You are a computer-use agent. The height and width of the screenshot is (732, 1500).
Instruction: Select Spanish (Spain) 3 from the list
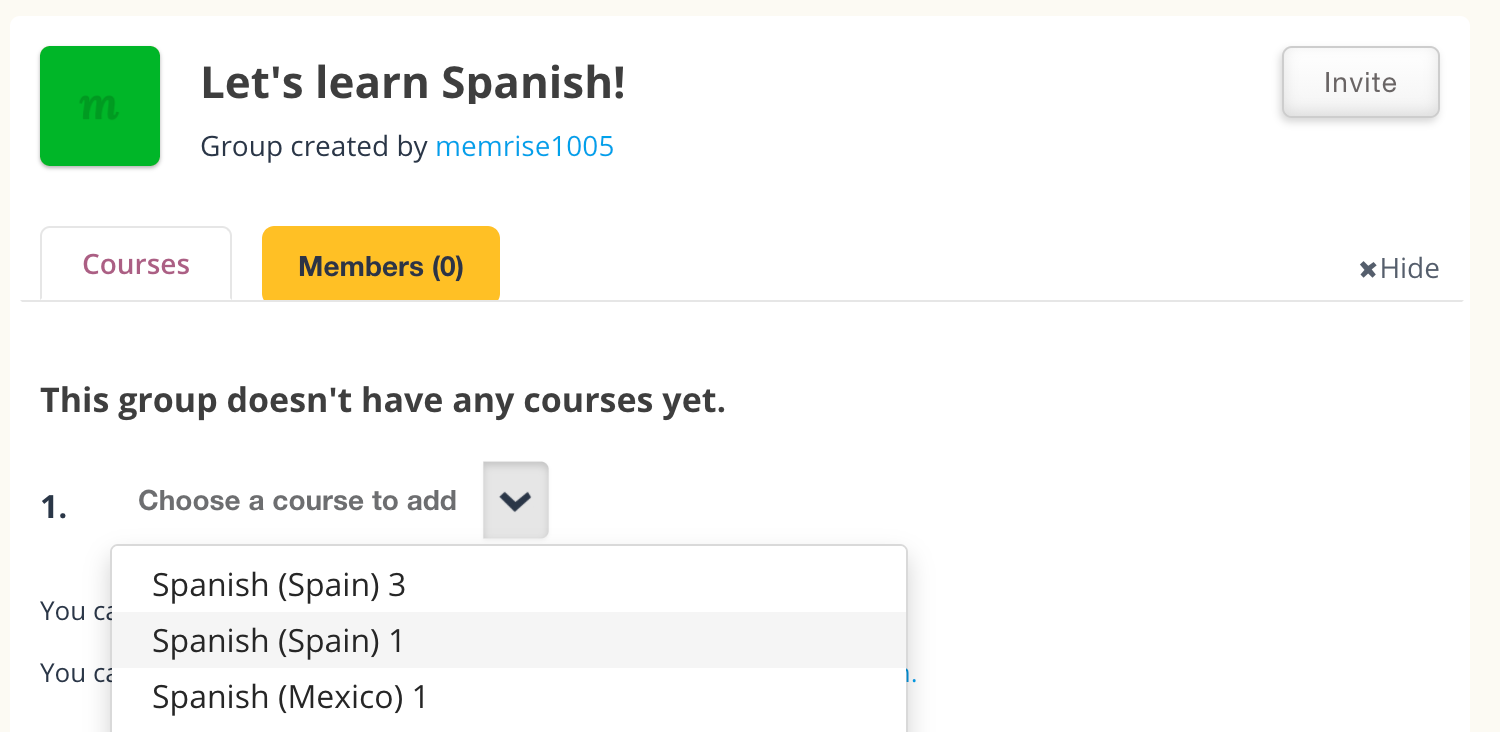point(279,585)
